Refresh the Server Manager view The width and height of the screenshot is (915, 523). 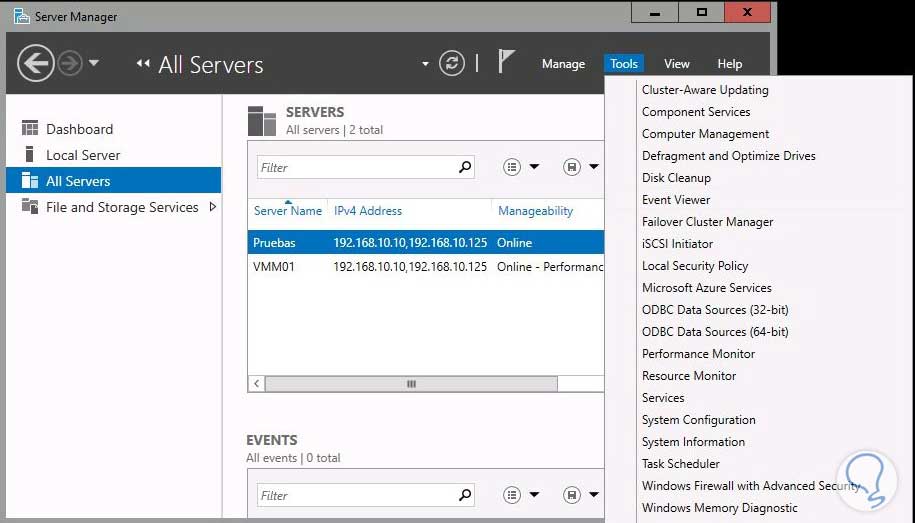click(x=452, y=63)
